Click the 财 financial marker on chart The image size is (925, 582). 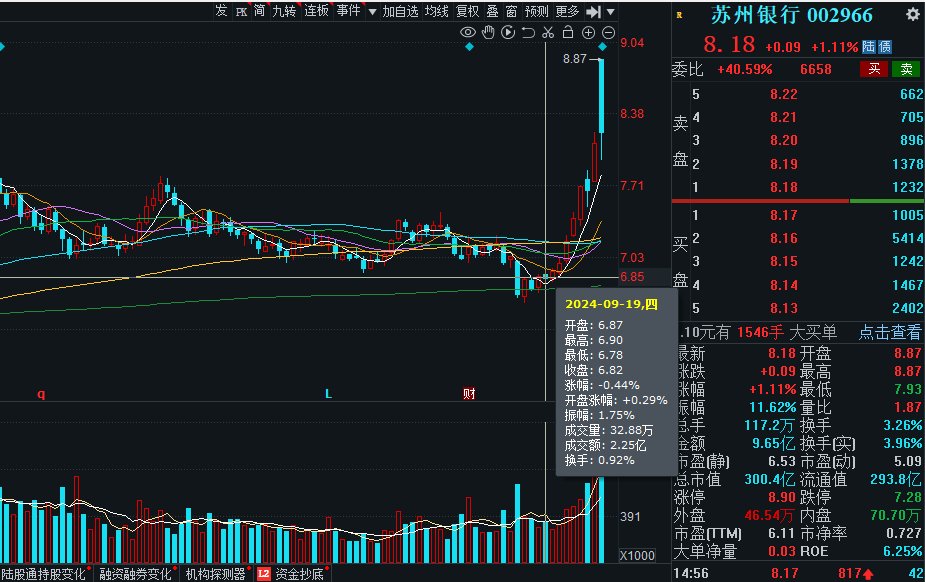(469, 393)
